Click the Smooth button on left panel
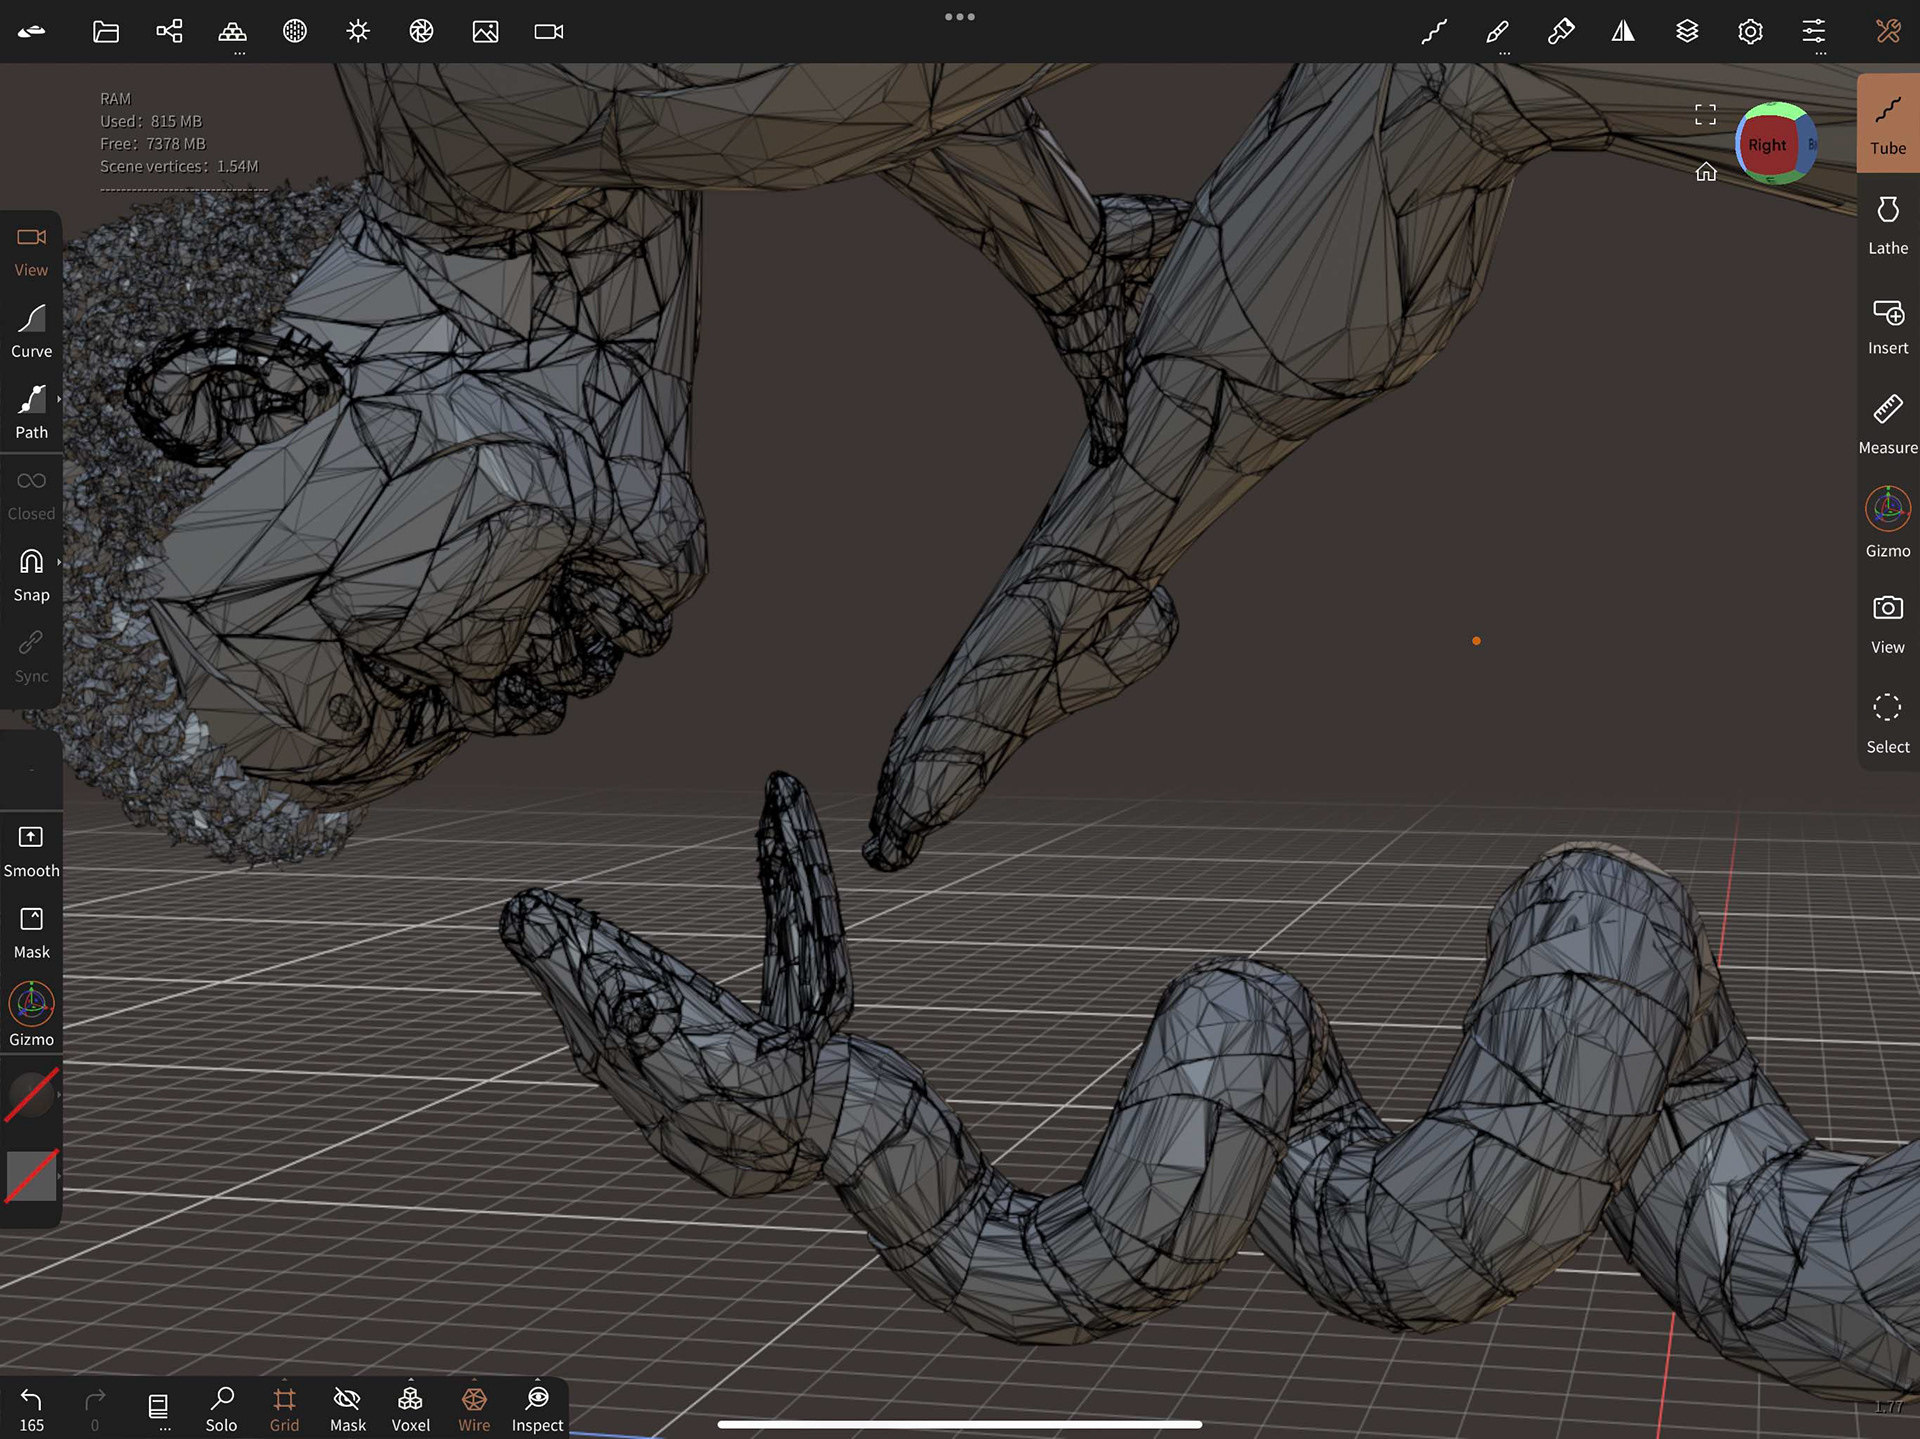This screenshot has width=1920, height=1439. (x=31, y=850)
